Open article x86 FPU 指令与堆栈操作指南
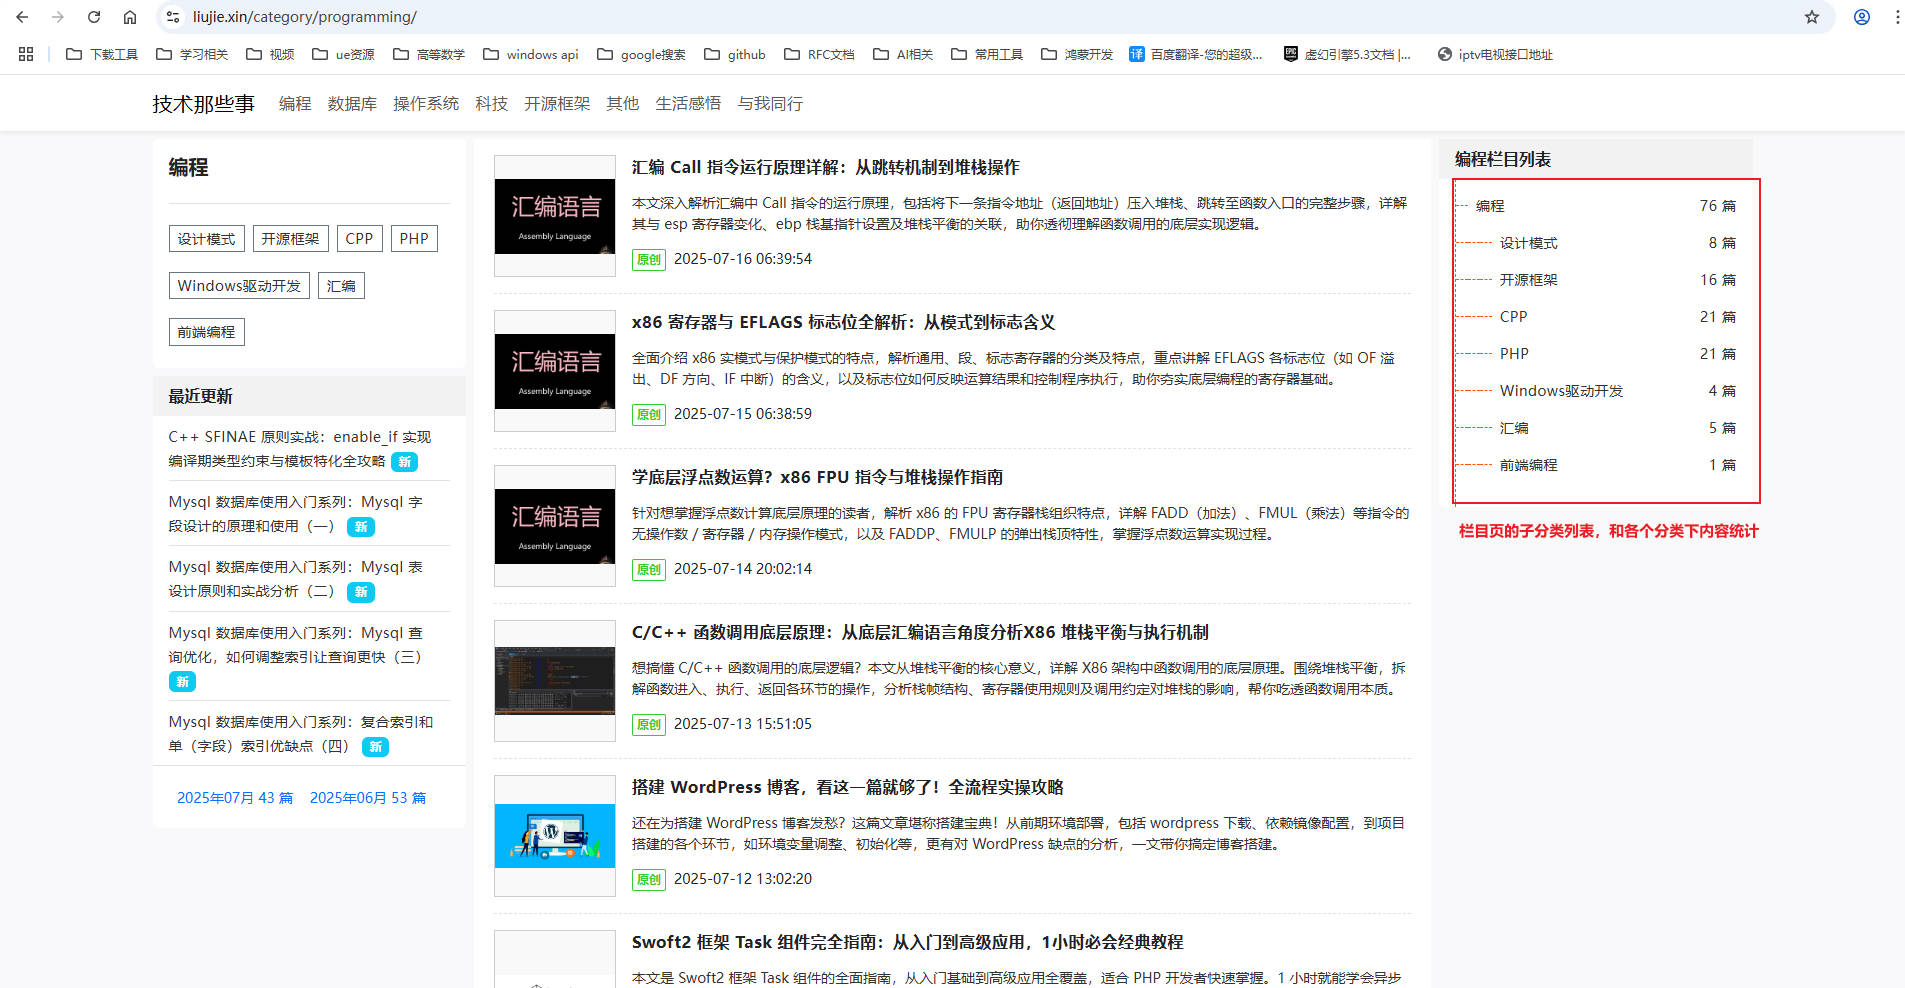 pos(817,477)
